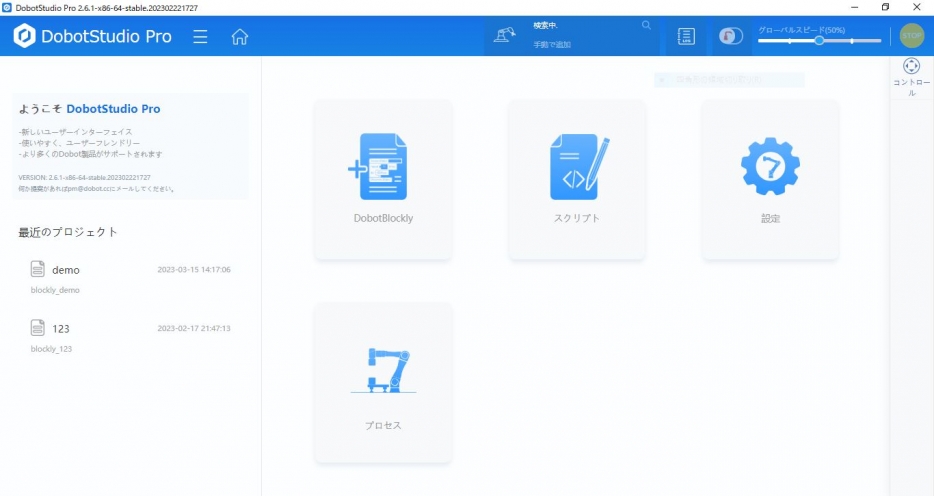The height and width of the screenshot is (496, 934).
Task: Click the 123 project file icon
Action: click(x=38, y=327)
